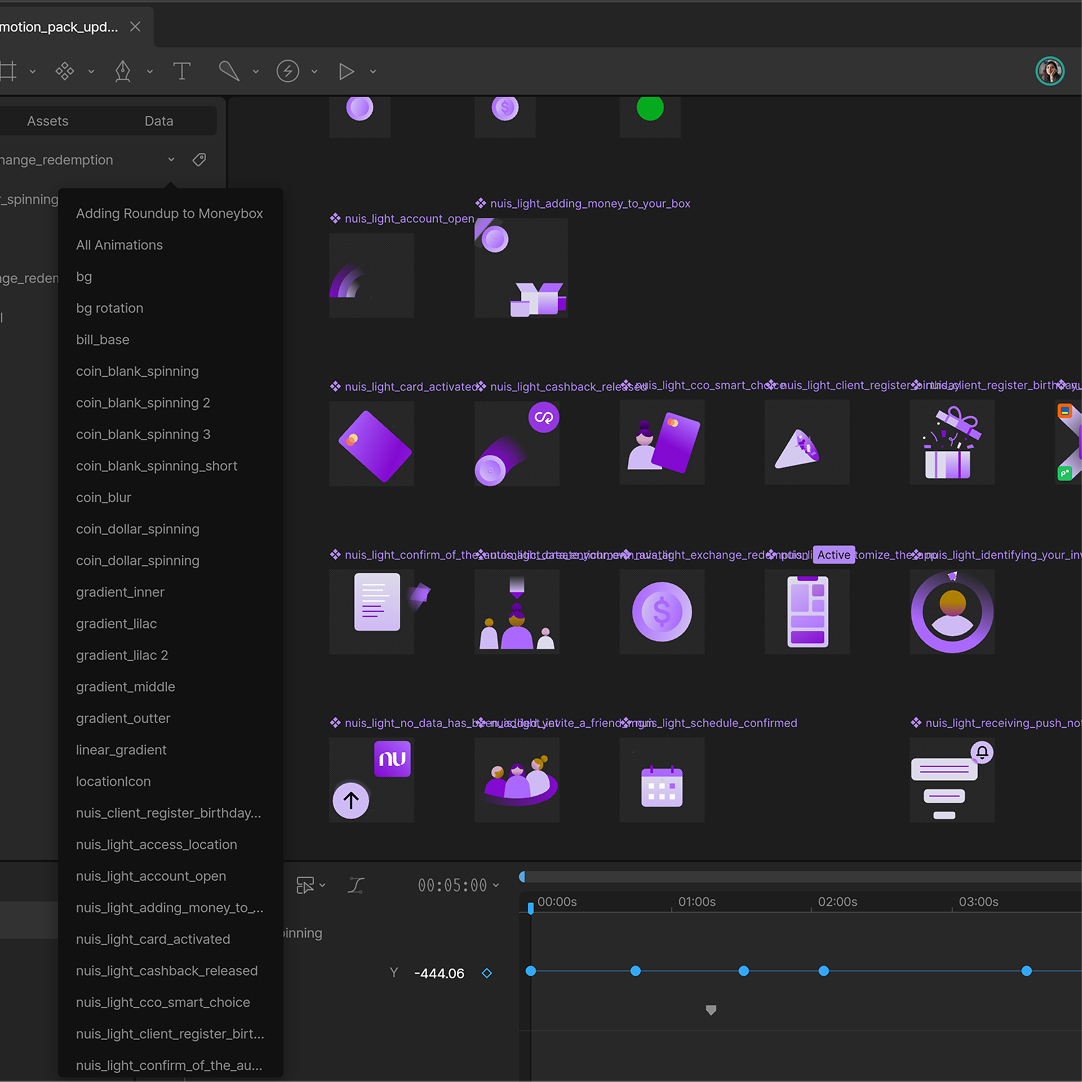Open the nuis_light_card_activated thumbnail

(371, 441)
